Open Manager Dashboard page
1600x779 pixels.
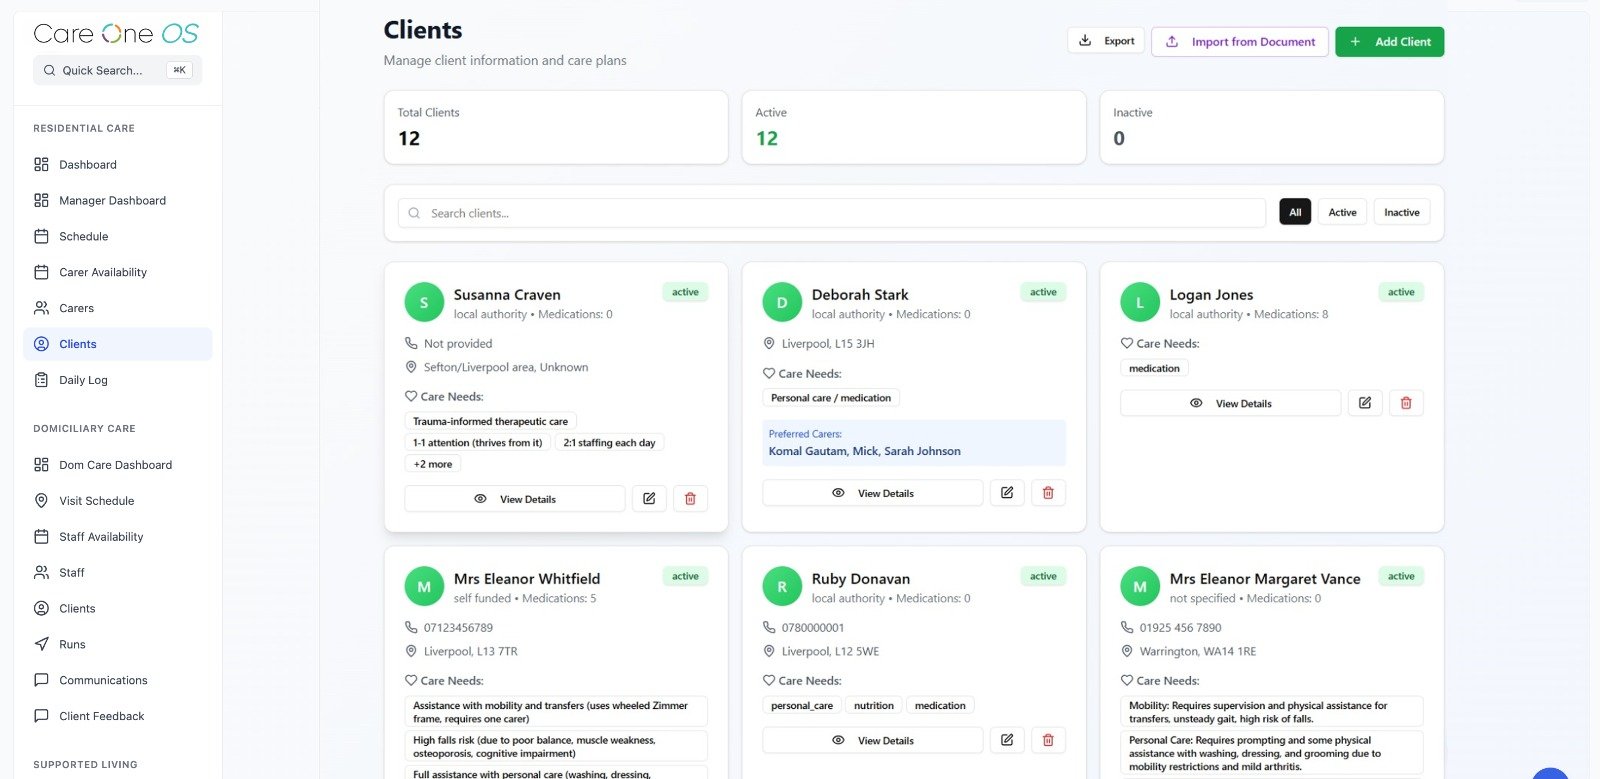tap(117, 200)
